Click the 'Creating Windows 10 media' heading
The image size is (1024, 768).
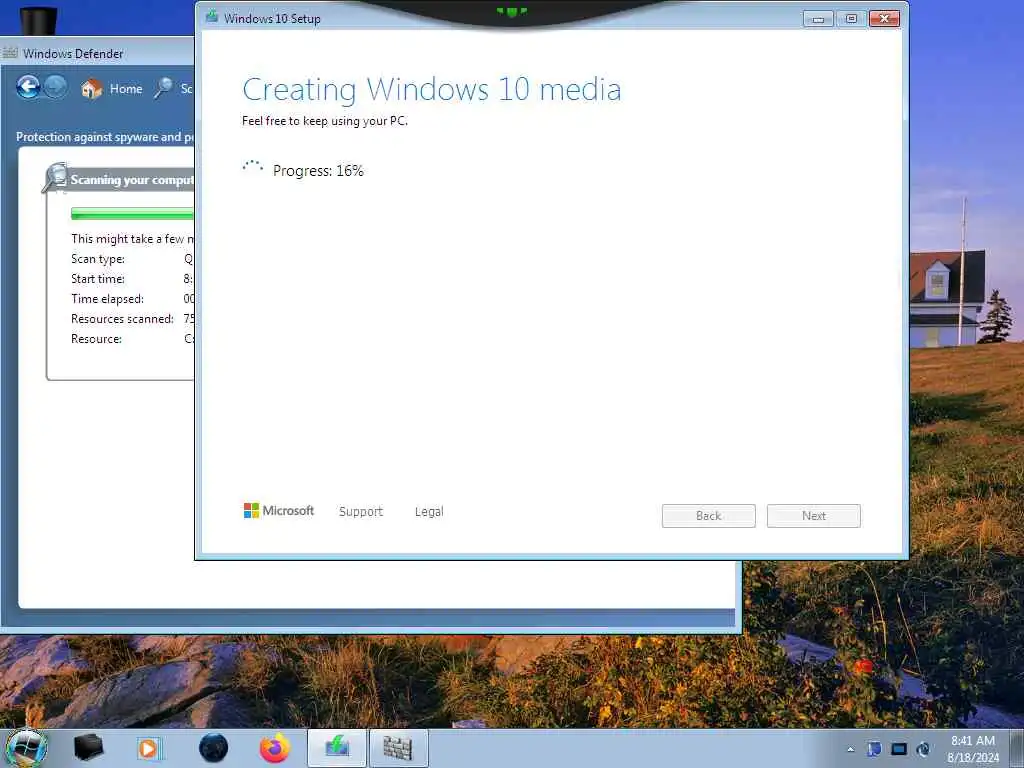click(x=432, y=89)
